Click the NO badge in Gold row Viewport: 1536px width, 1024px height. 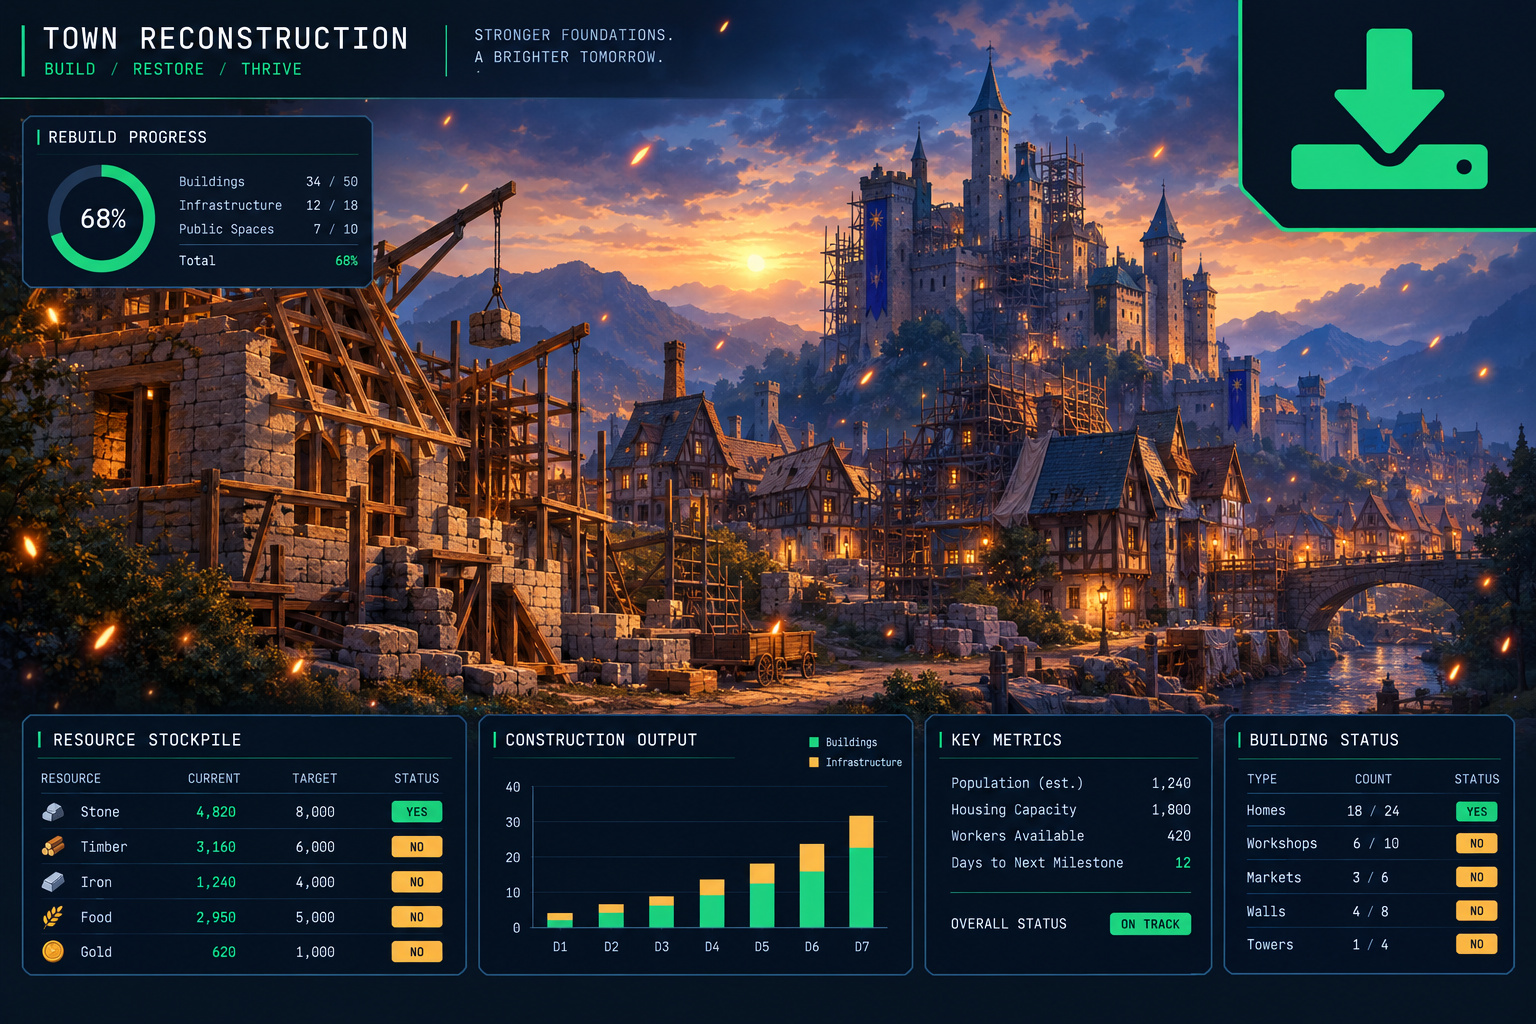417,952
